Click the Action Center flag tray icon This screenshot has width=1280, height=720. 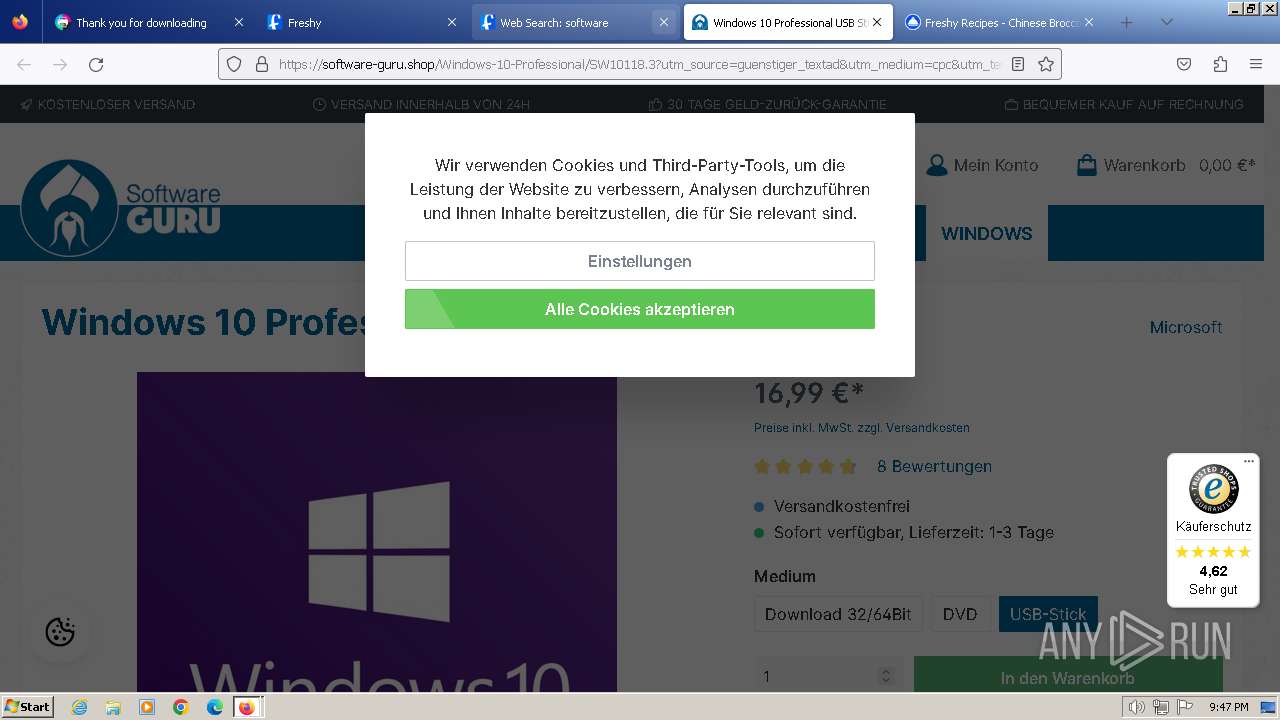click(x=1185, y=707)
